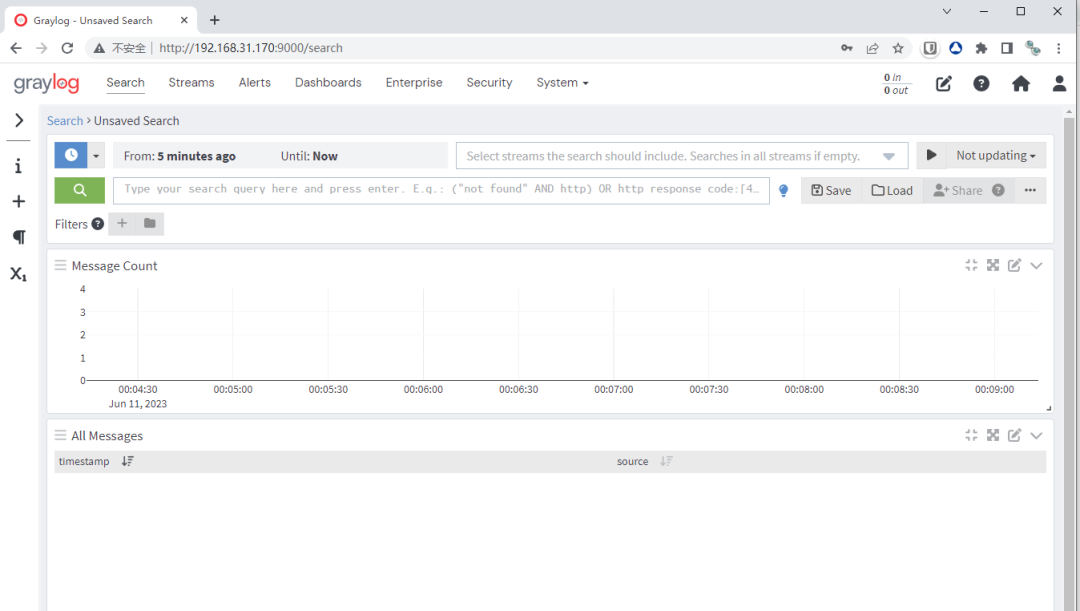Focus All Messages widget fullscreen icon
Screen dimensions: 1080x611
coord(993,435)
